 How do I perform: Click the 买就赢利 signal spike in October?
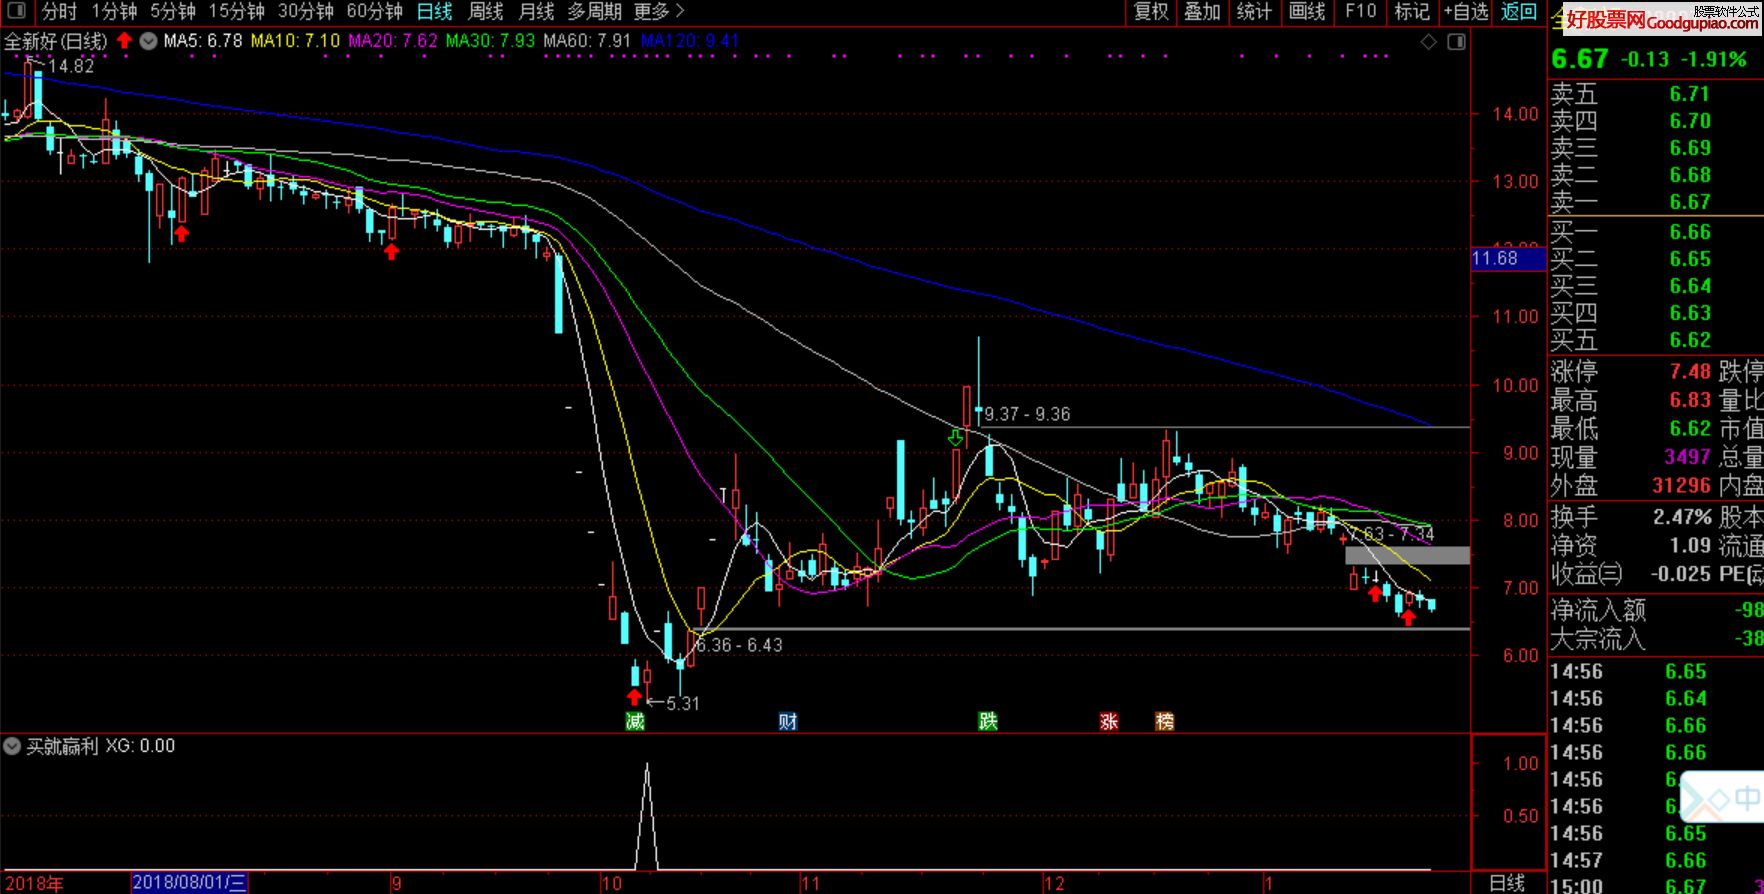pyautogui.click(x=647, y=815)
